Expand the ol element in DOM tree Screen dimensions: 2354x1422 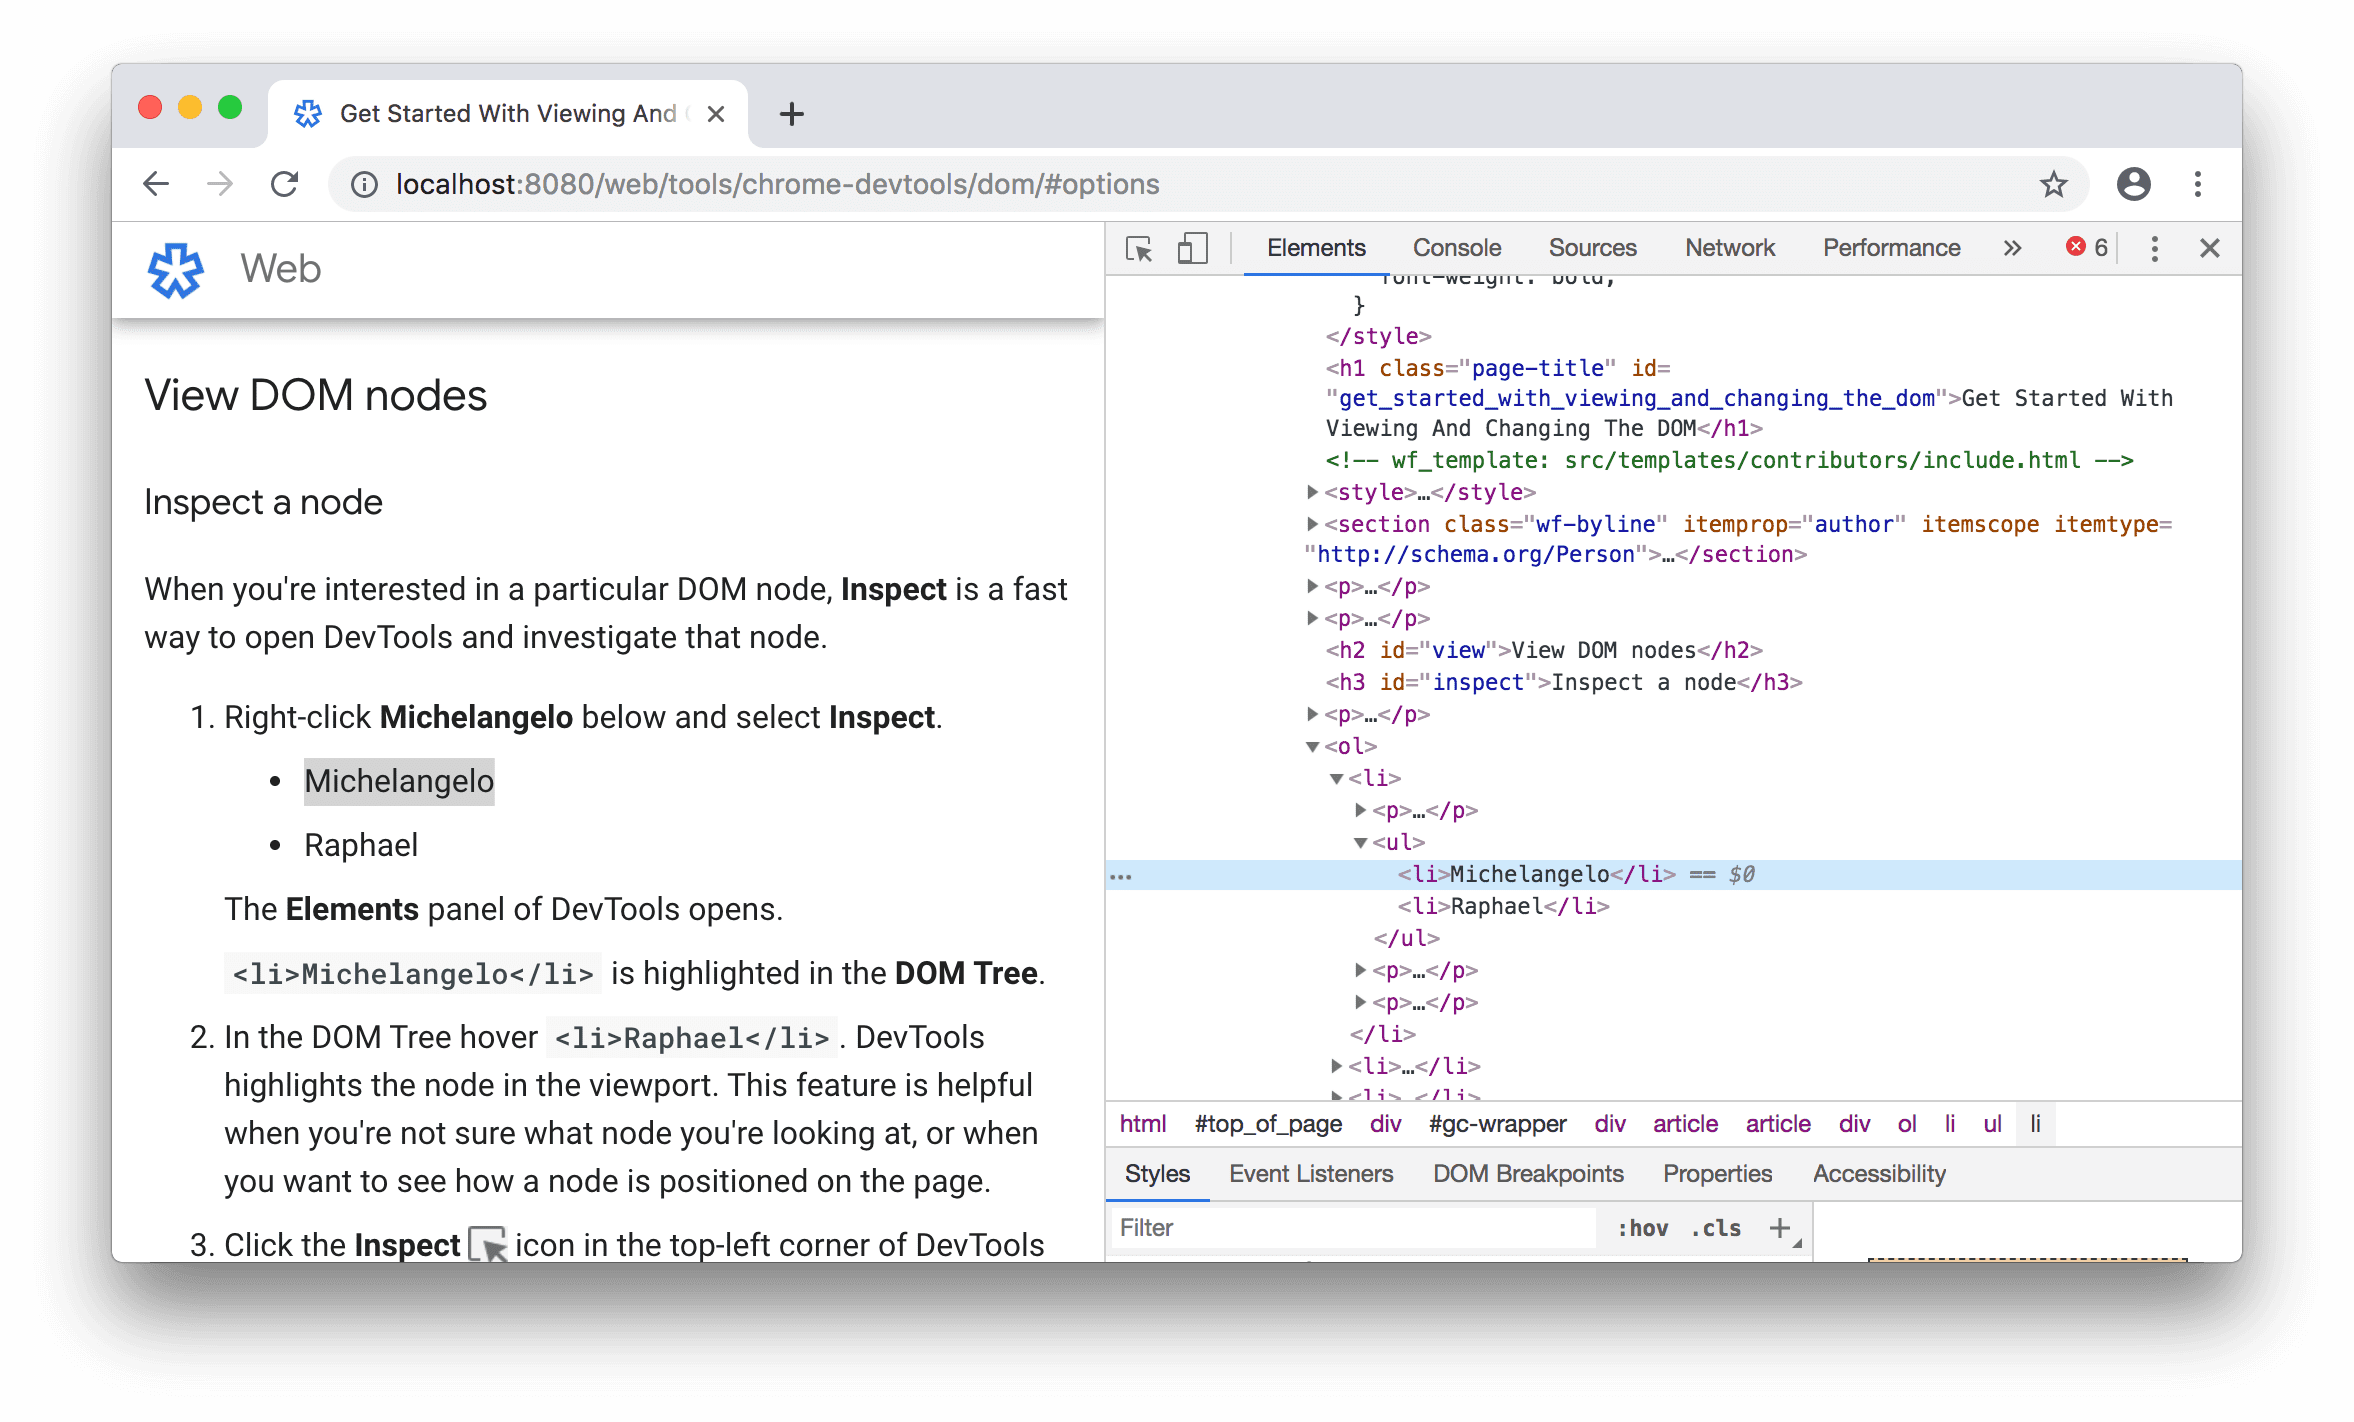click(1308, 746)
